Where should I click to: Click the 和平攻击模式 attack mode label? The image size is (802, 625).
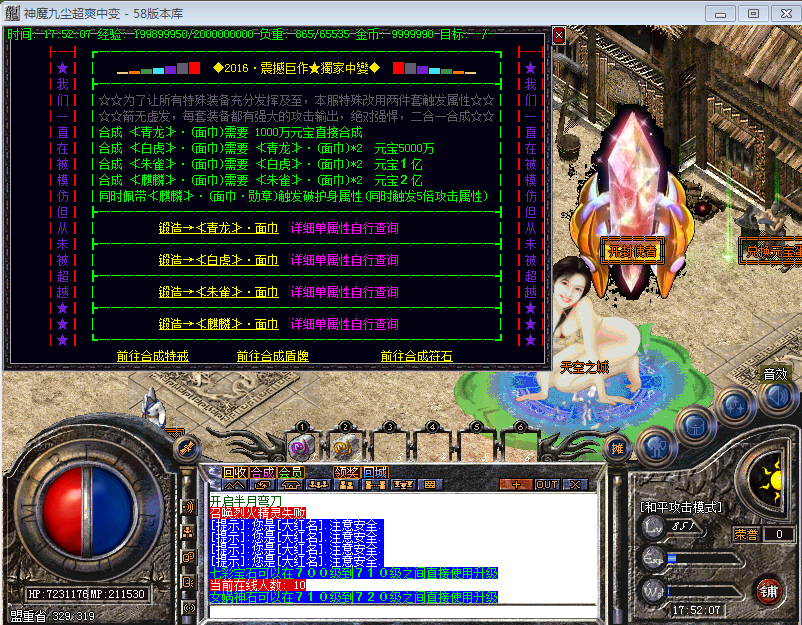pyautogui.click(x=681, y=507)
